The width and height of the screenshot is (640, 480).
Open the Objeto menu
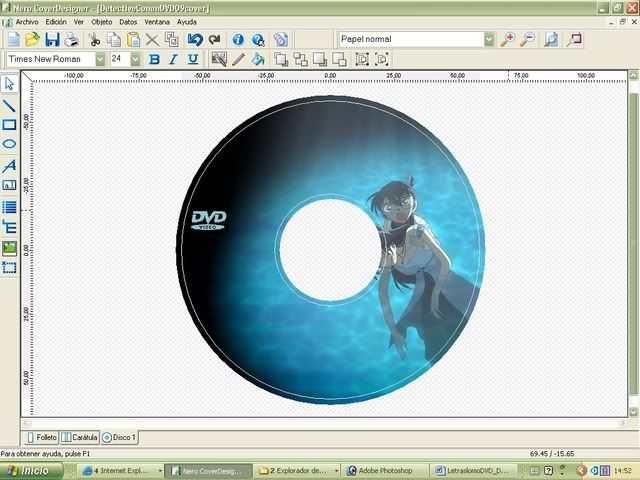tap(102, 22)
